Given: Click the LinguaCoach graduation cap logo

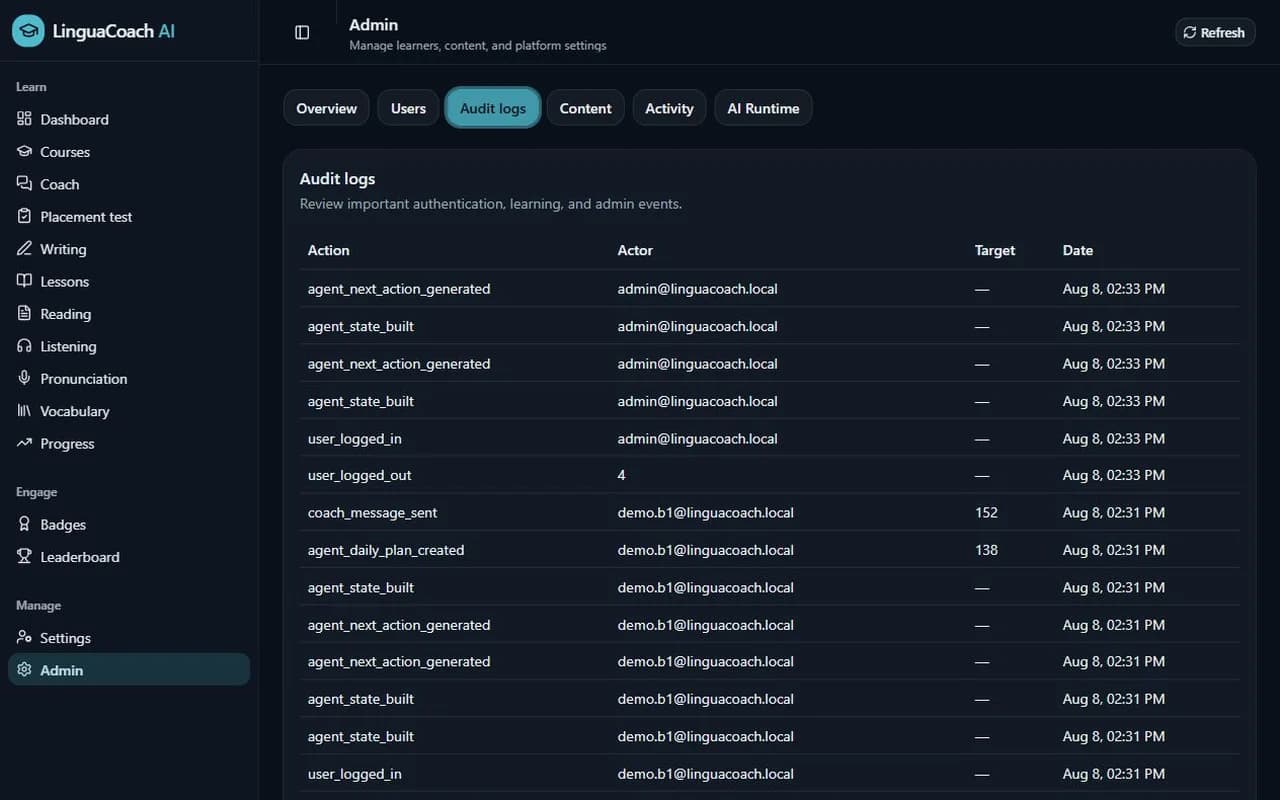Looking at the screenshot, I should pyautogui.click(x=28, y=31).
